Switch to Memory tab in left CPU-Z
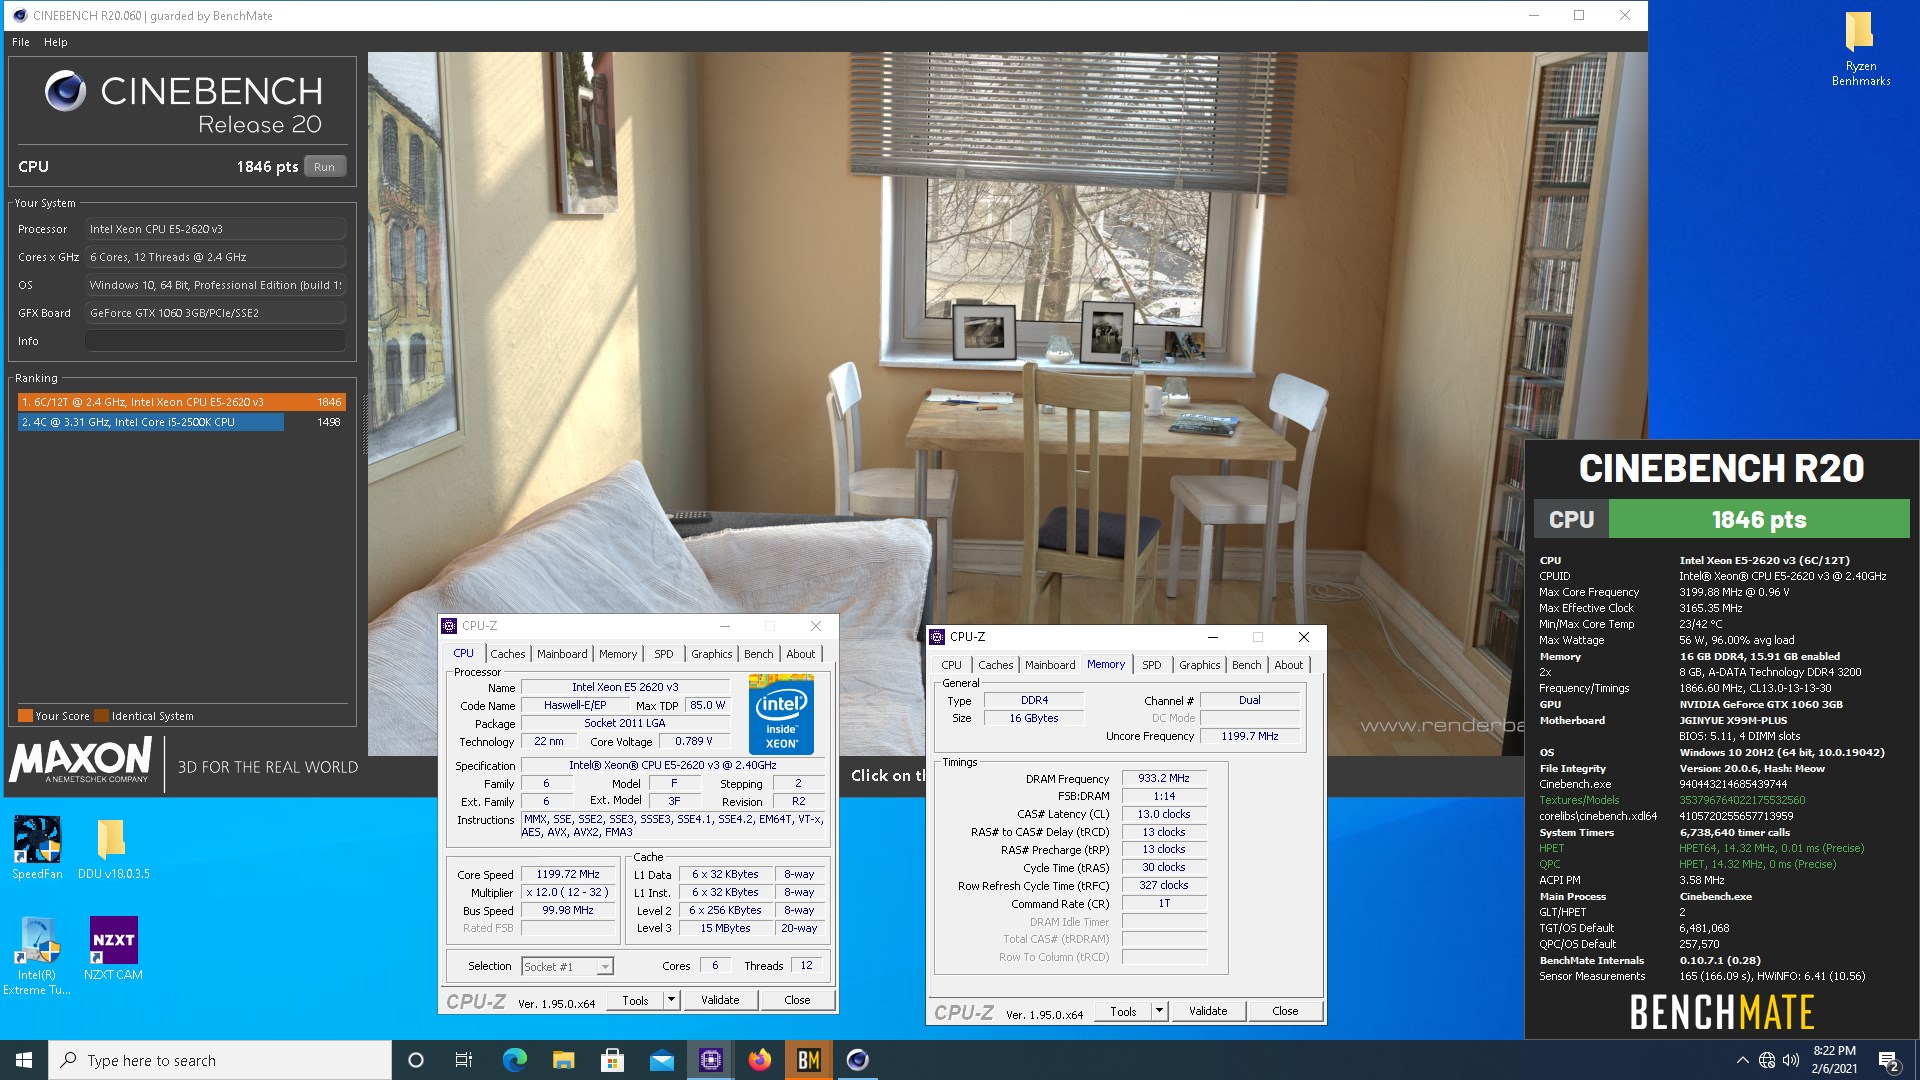The image size is (1920, 1080). (618, 654)
